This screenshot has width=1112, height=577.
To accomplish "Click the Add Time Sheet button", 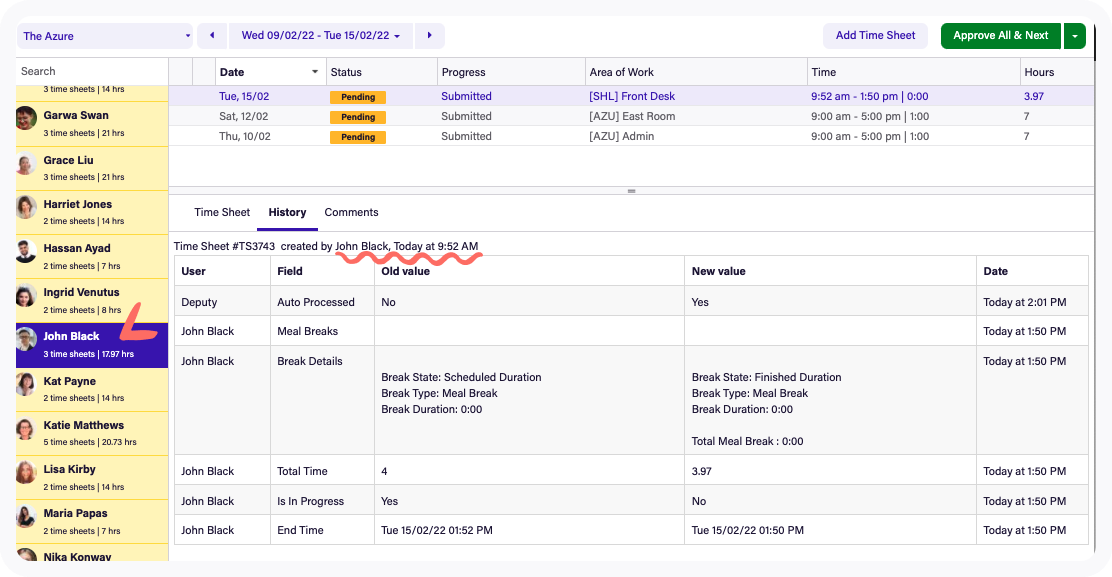I will 875,35.
